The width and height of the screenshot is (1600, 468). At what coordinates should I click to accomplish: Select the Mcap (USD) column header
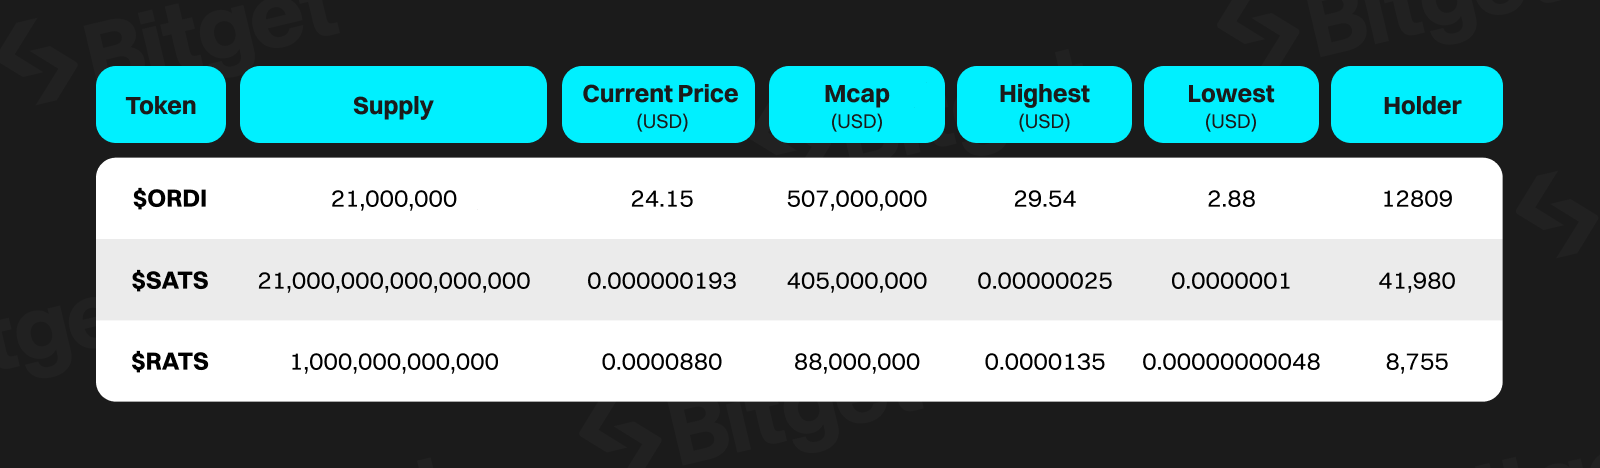point(857,105)
